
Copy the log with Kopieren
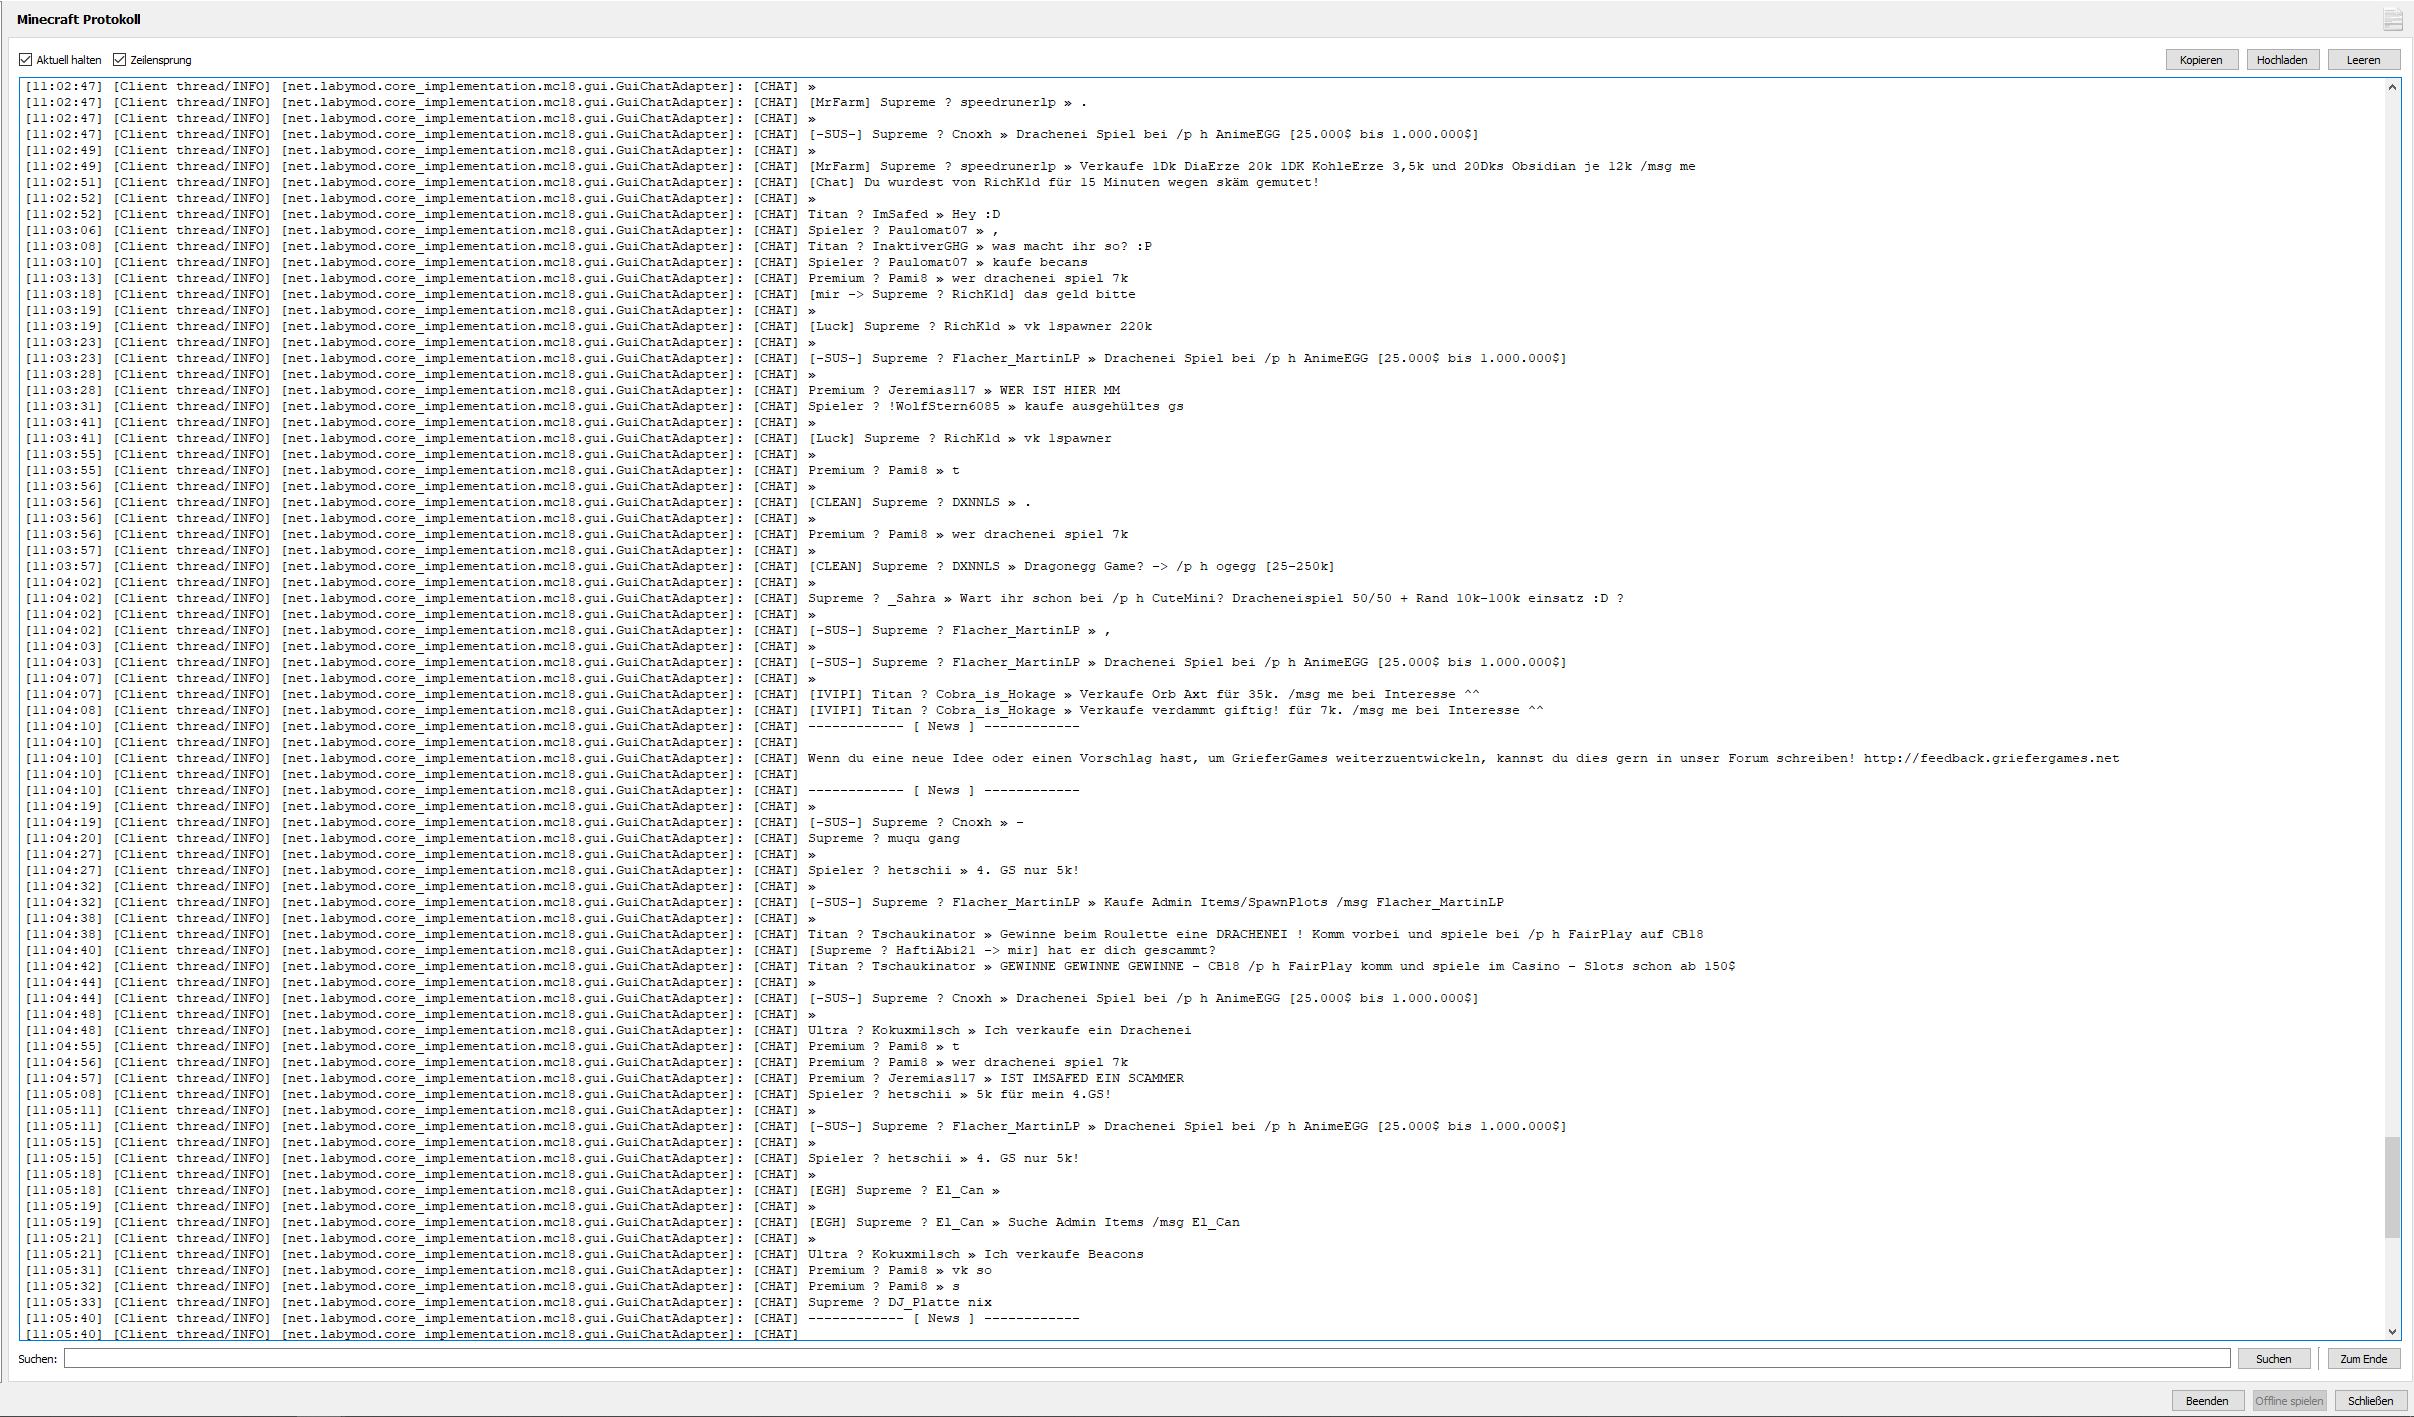[x=2201, y=60]
